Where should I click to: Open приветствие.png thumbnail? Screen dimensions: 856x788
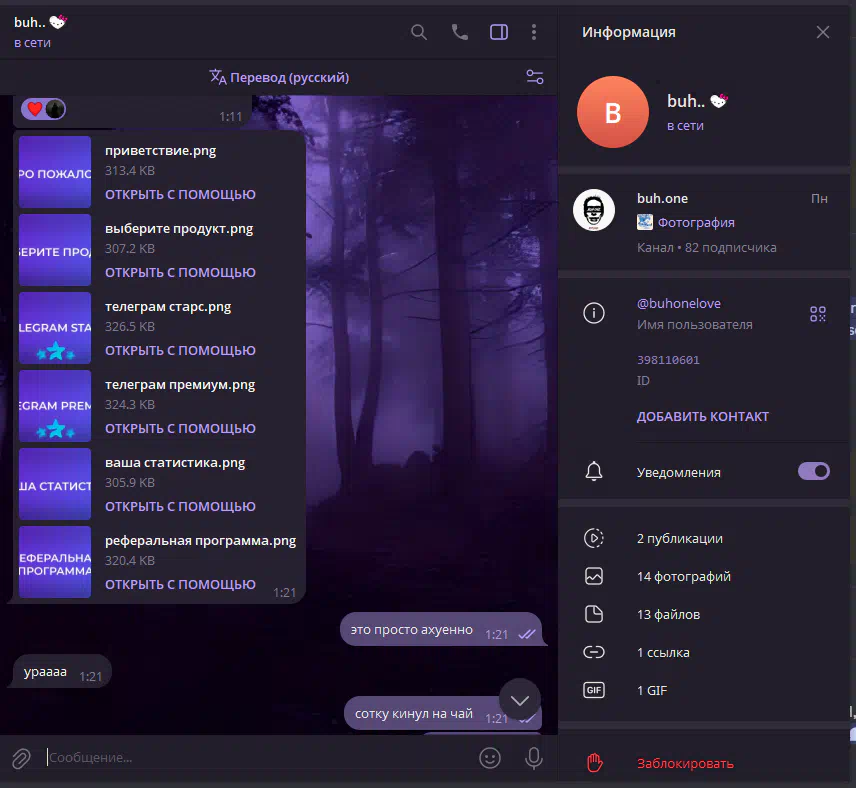pos(55,173)
